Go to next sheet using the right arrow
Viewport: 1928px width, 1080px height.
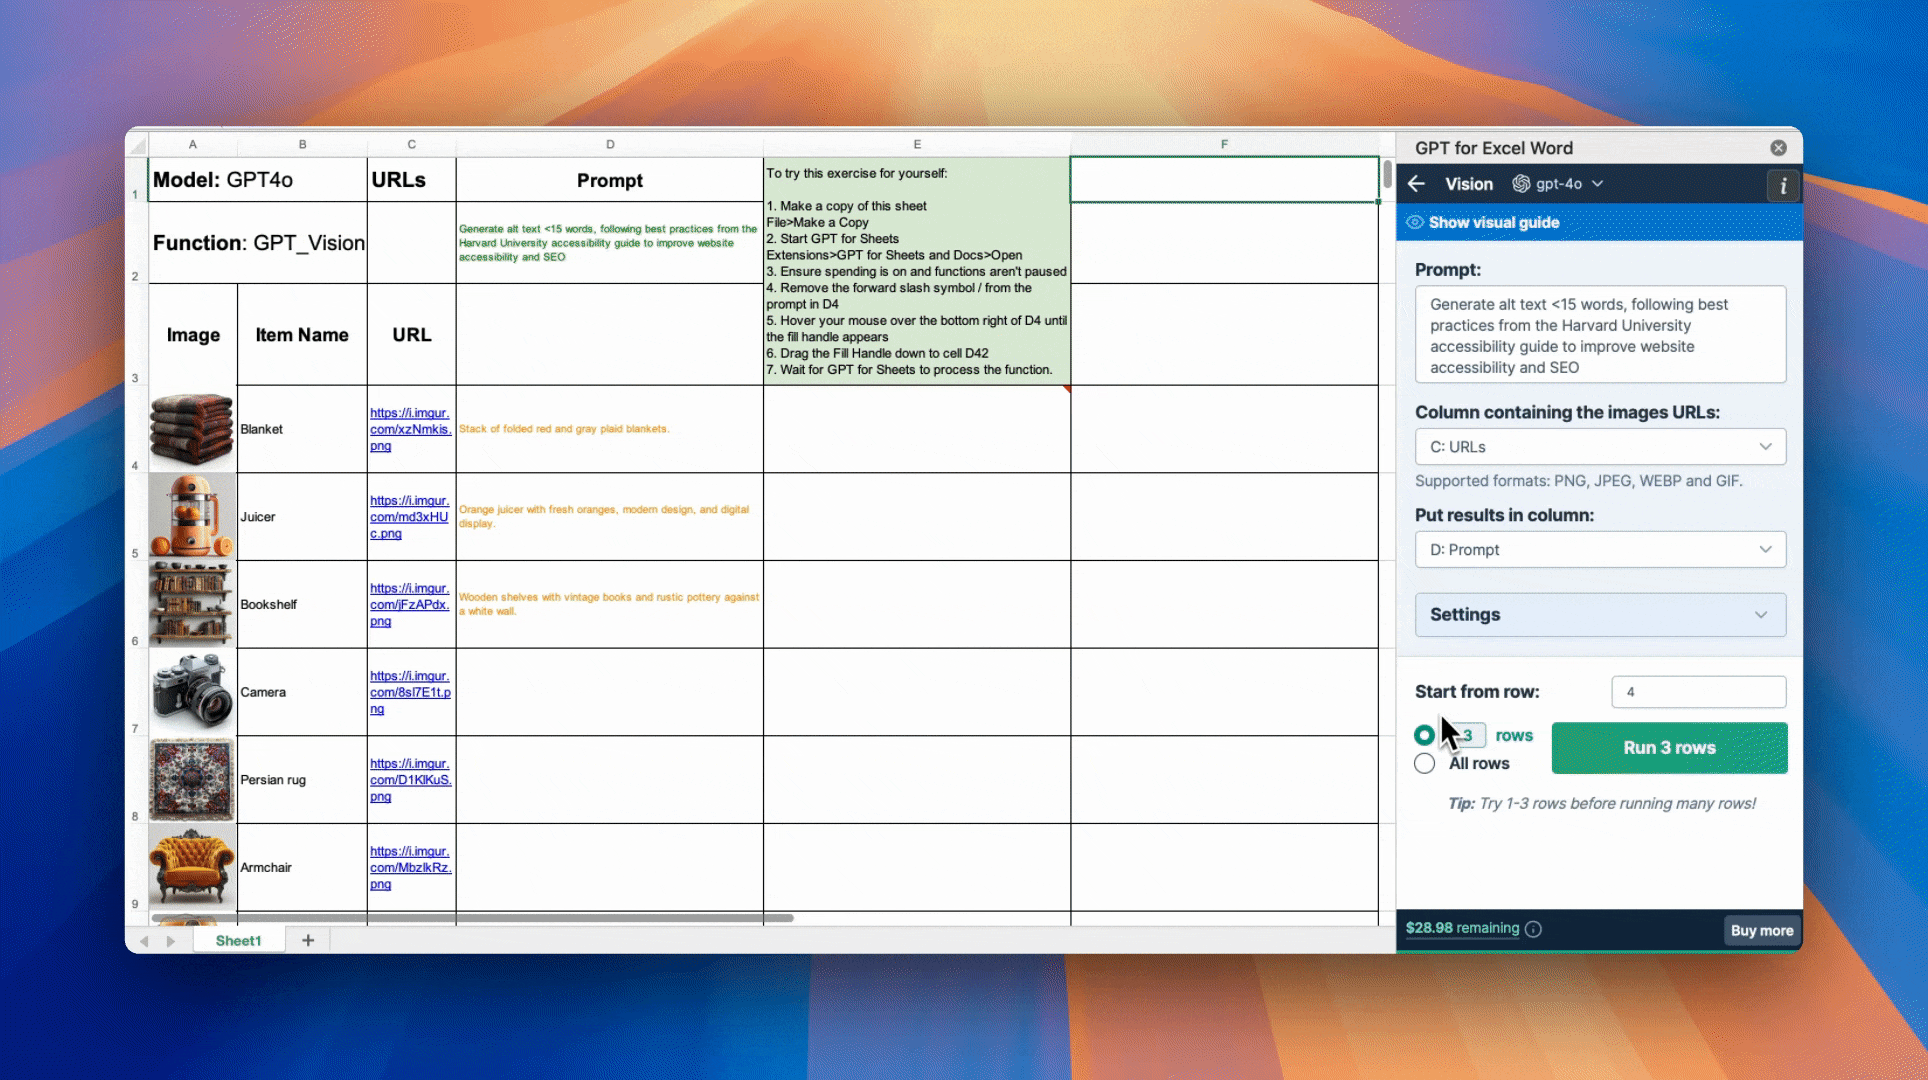(171, 941)
